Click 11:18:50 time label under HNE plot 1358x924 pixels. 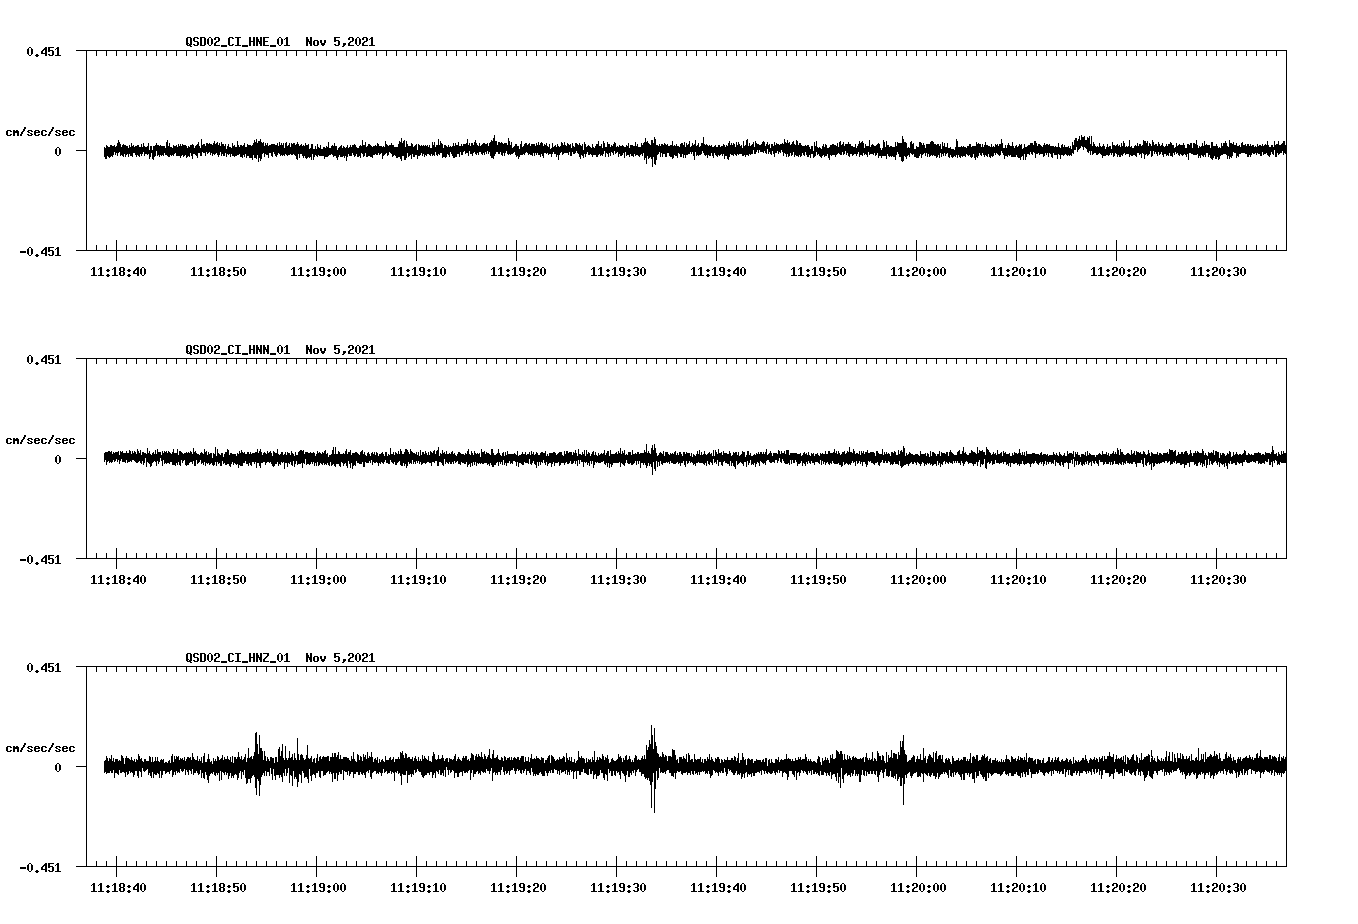tap(218, 272)
